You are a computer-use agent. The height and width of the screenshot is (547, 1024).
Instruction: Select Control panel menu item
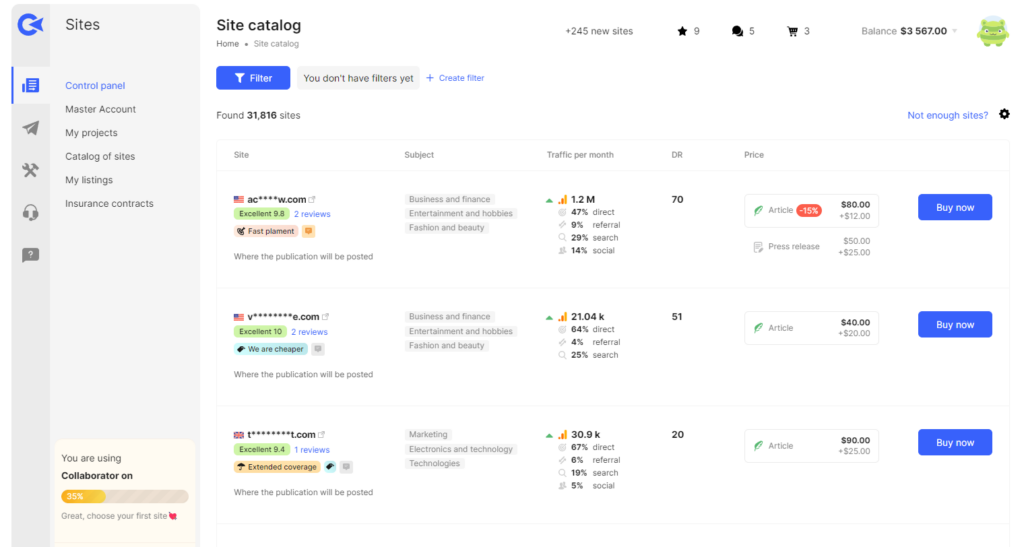click(x=95, y=86)
